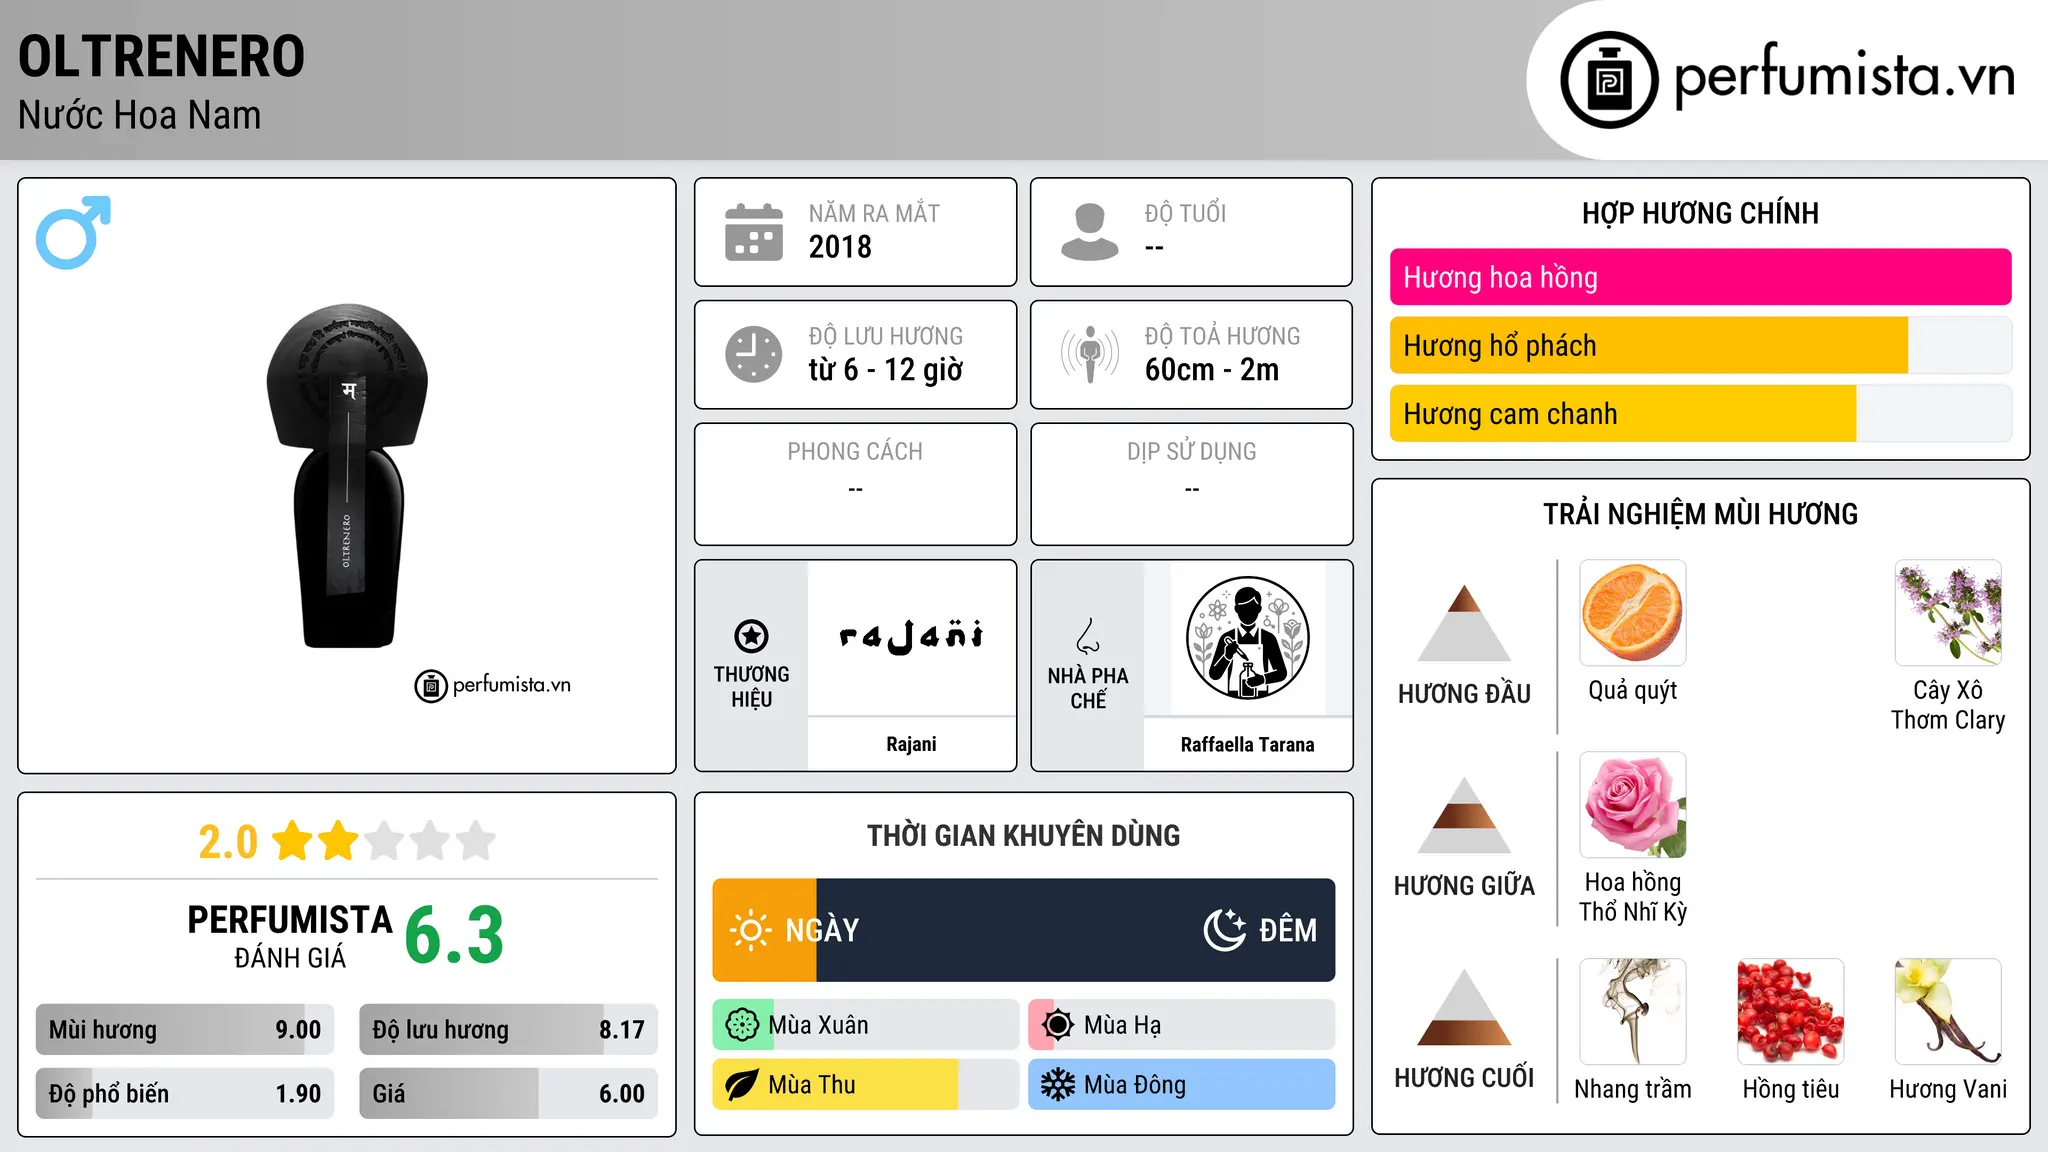Click the Nhang trầm incense image
This screenshot has height=1152, width=2048.
click(x=1633, y=1011)
